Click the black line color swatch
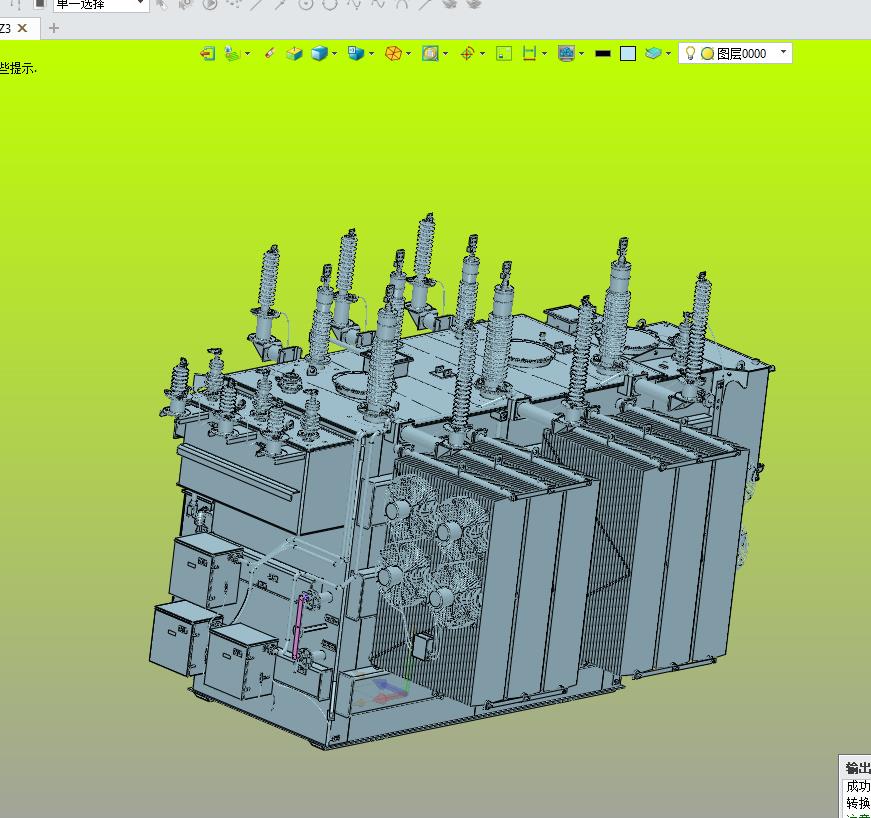The image size is (871, 818). pos(603,53)
